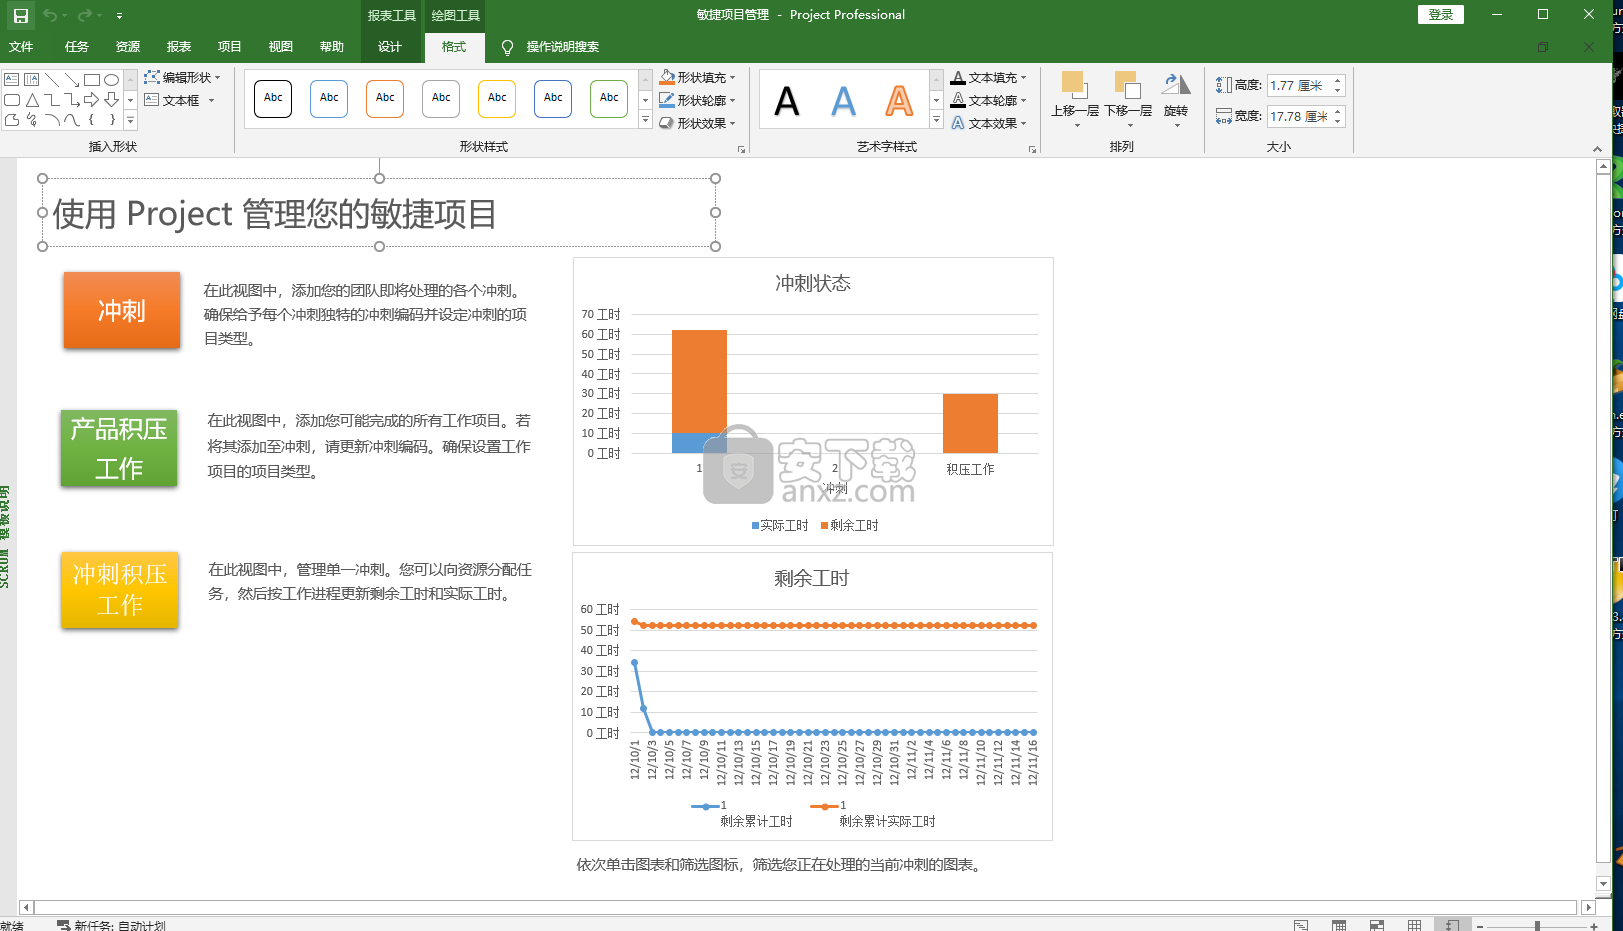The image size is (1623, 931).
Task: Apply orange outline Abc shape style
Action: point(385,98)
